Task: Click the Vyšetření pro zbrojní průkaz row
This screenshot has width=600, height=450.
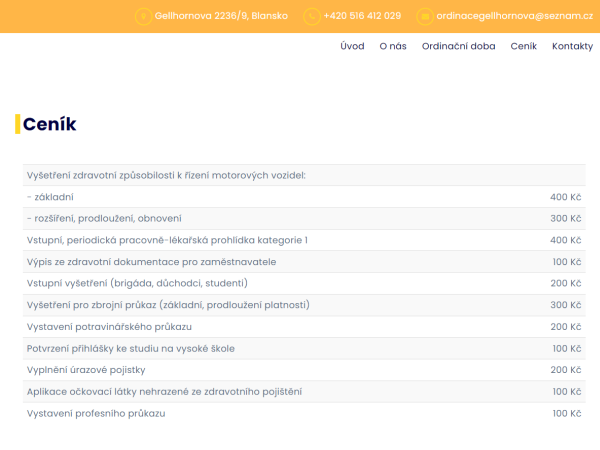Action: [x=304, y=305]
